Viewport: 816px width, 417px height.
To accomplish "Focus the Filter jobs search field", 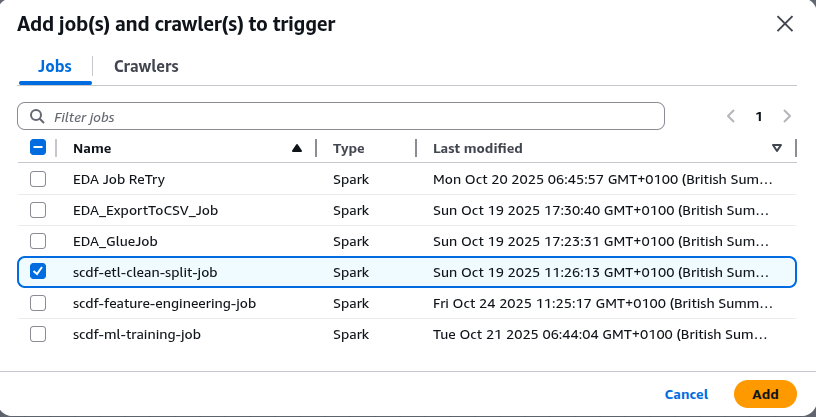I will [350, 116].
